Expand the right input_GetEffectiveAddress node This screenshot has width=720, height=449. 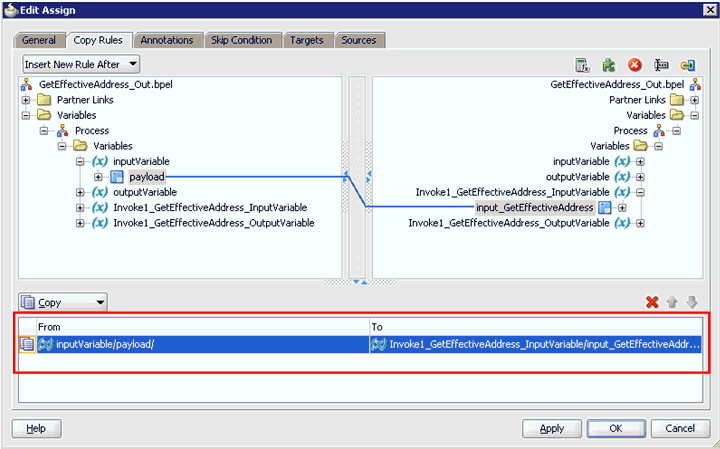coord(622,208)
